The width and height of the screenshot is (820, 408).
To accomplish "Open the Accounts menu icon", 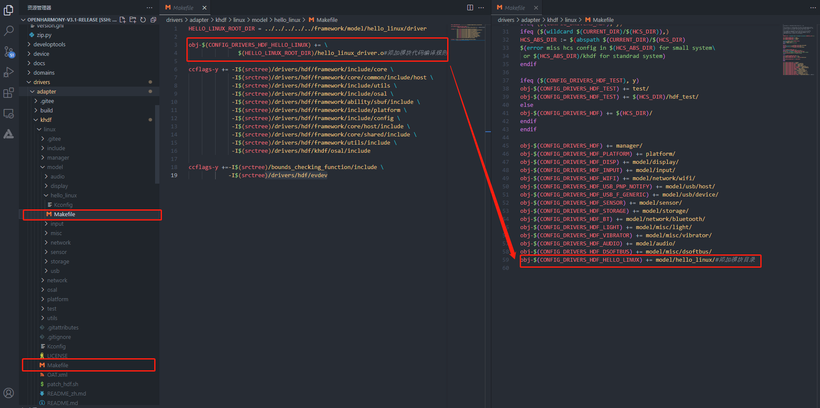I will (8, 393).
